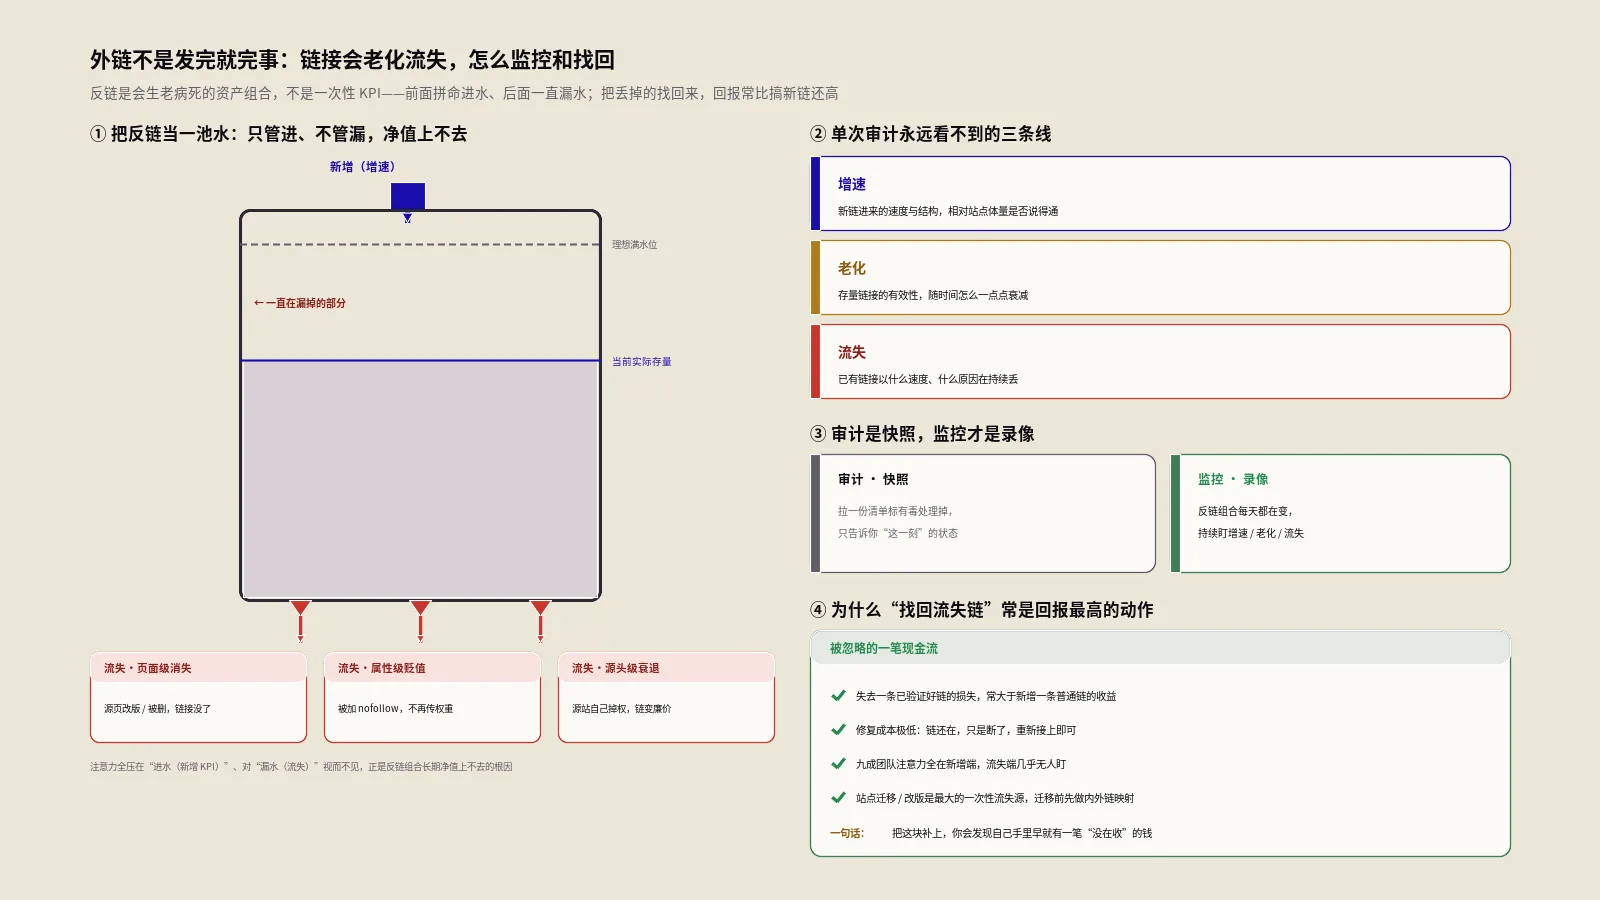1600x900 pixels.
Task: Click the red '←一直在漏掉的部分' annotation
Action: 299,303
